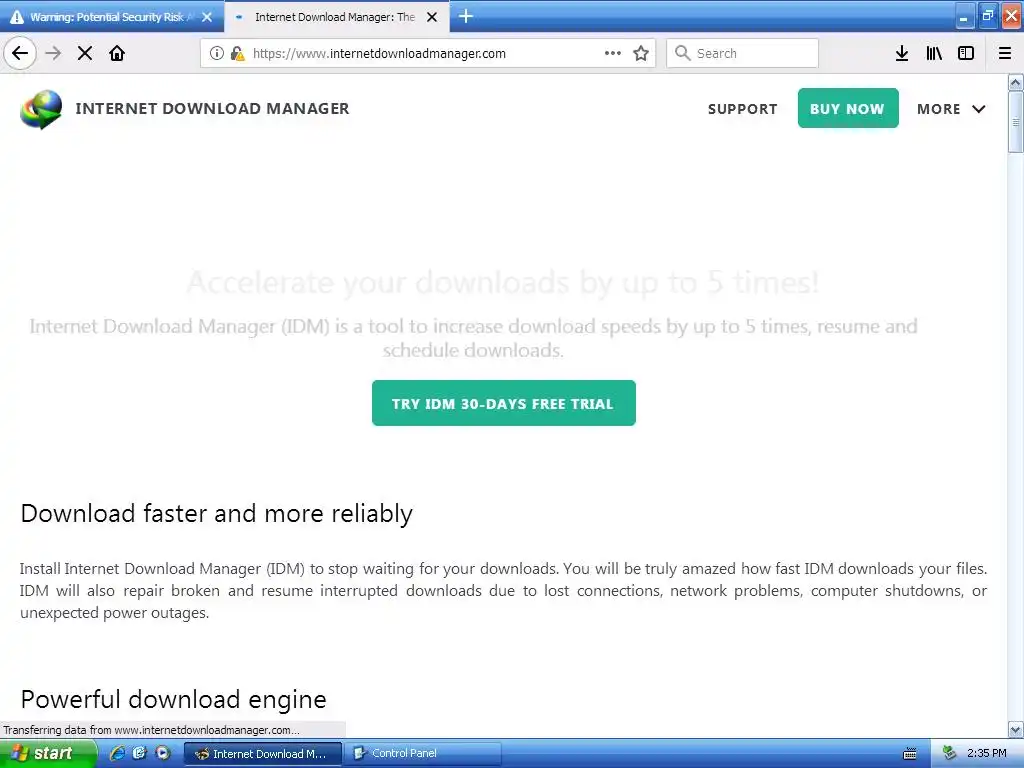
Task: Close the Internet Download Manager tab
Action: [432, 17]
